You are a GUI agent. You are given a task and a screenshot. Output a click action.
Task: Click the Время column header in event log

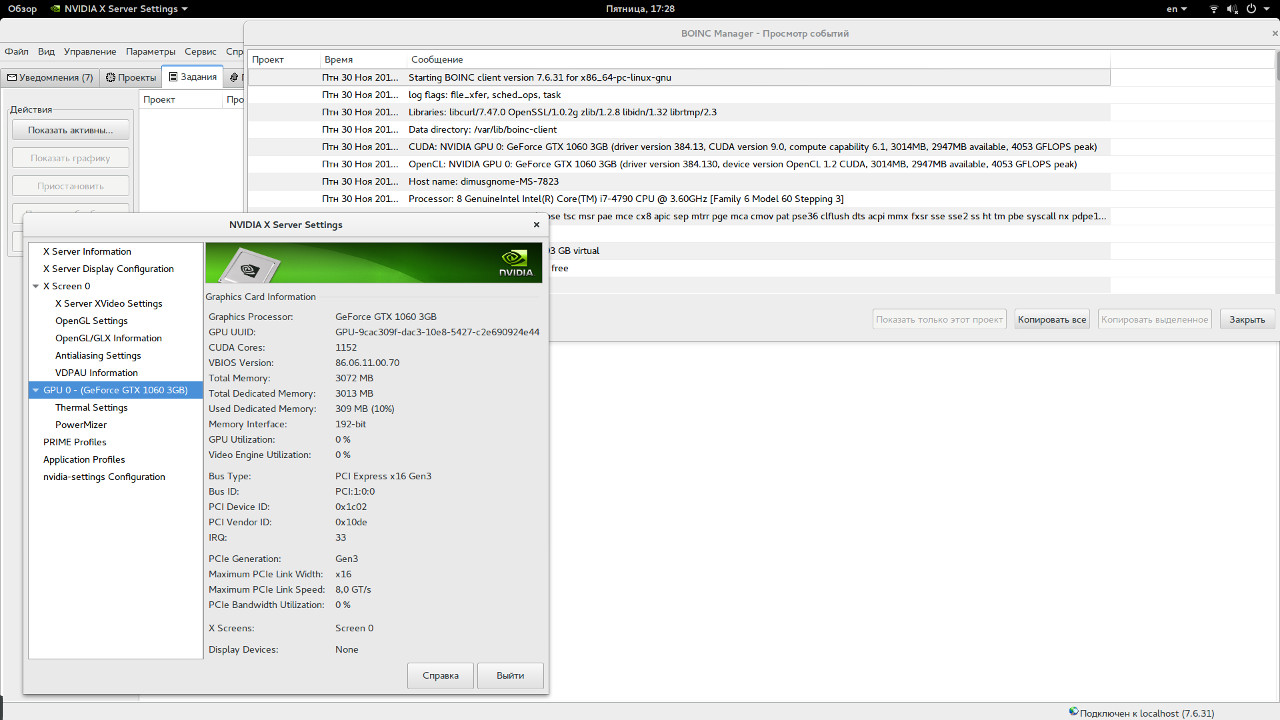[x=362, y=60]
